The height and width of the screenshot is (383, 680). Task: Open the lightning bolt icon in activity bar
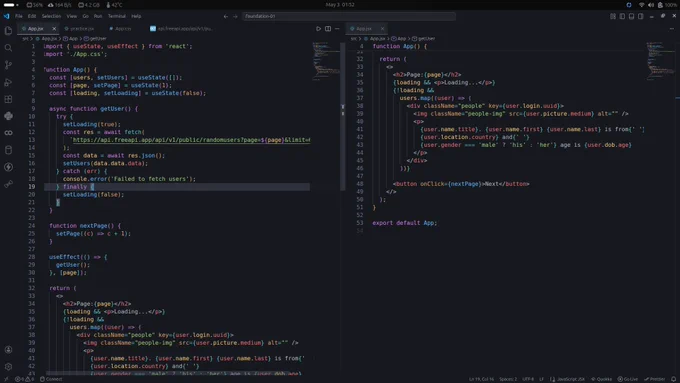8,167
